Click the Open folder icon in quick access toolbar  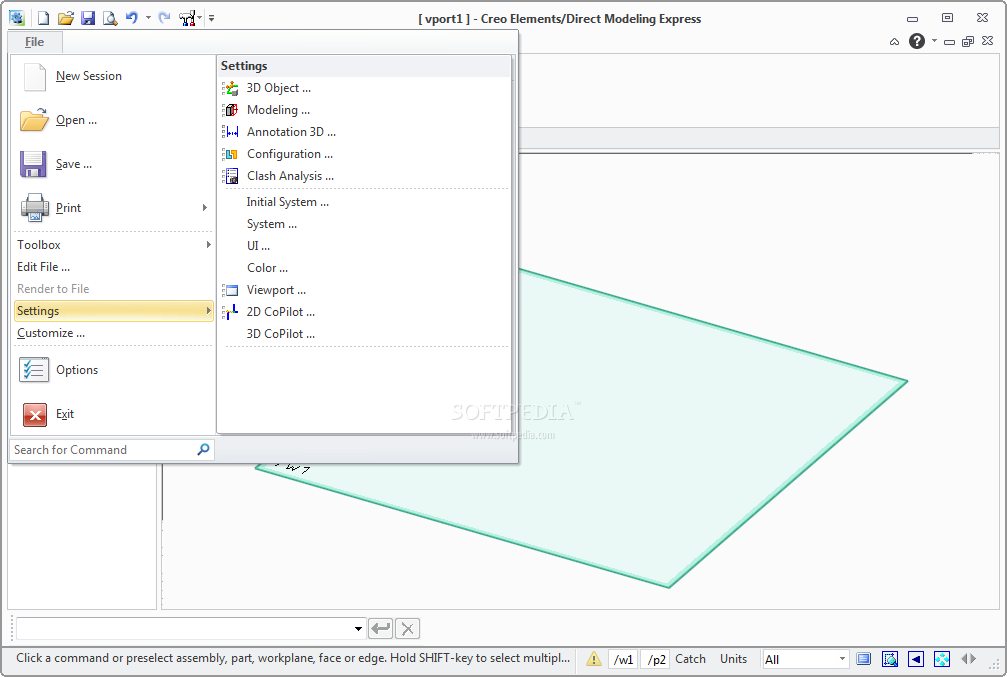66,18
